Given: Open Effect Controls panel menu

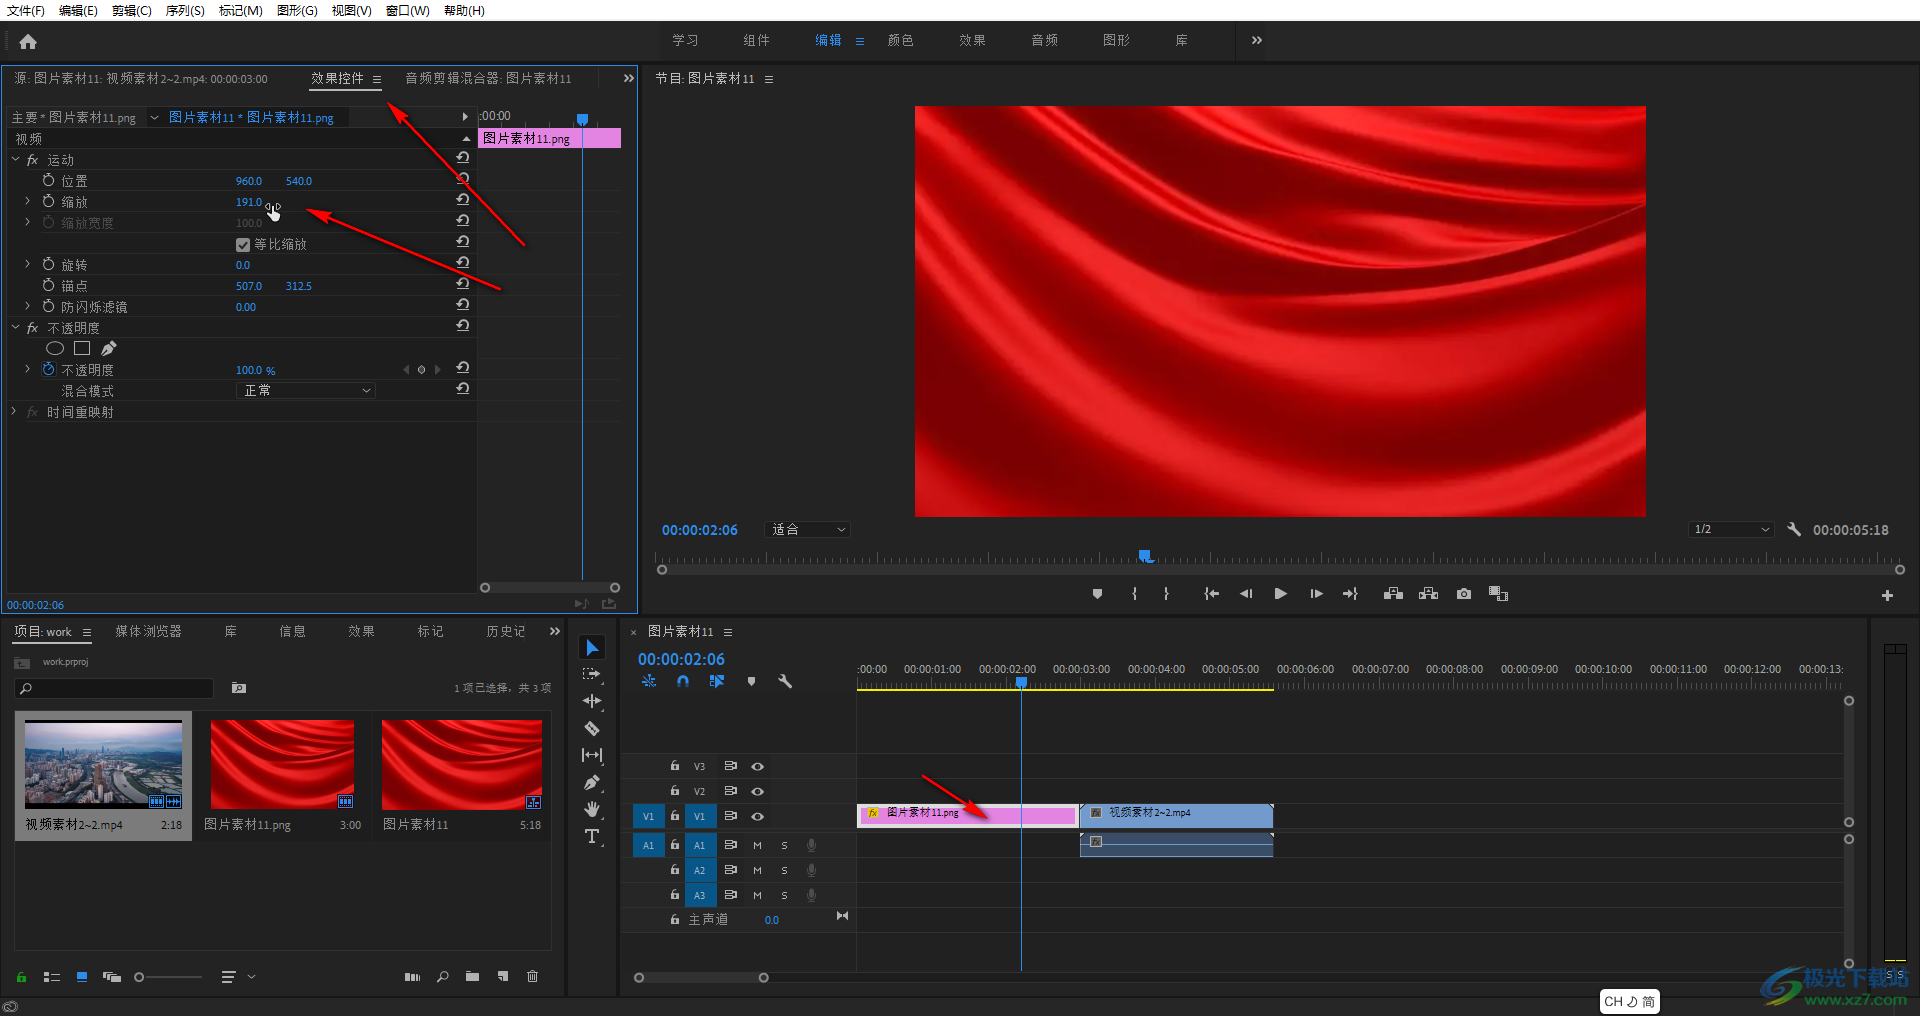Looking at the screenshot, I should [377, 79].
